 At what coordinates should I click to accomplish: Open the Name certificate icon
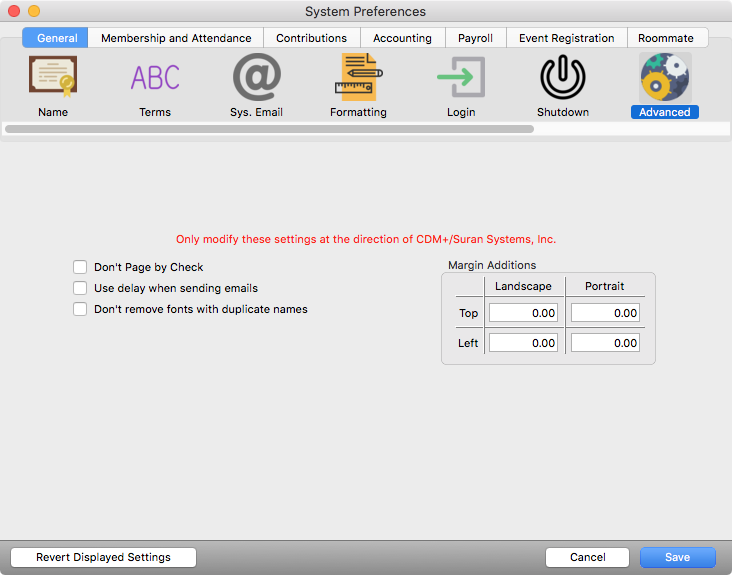click(x=53, y=77)
